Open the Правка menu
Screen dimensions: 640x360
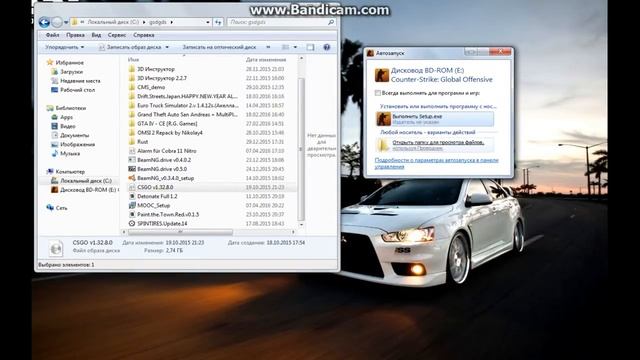[x=76, y=35]
